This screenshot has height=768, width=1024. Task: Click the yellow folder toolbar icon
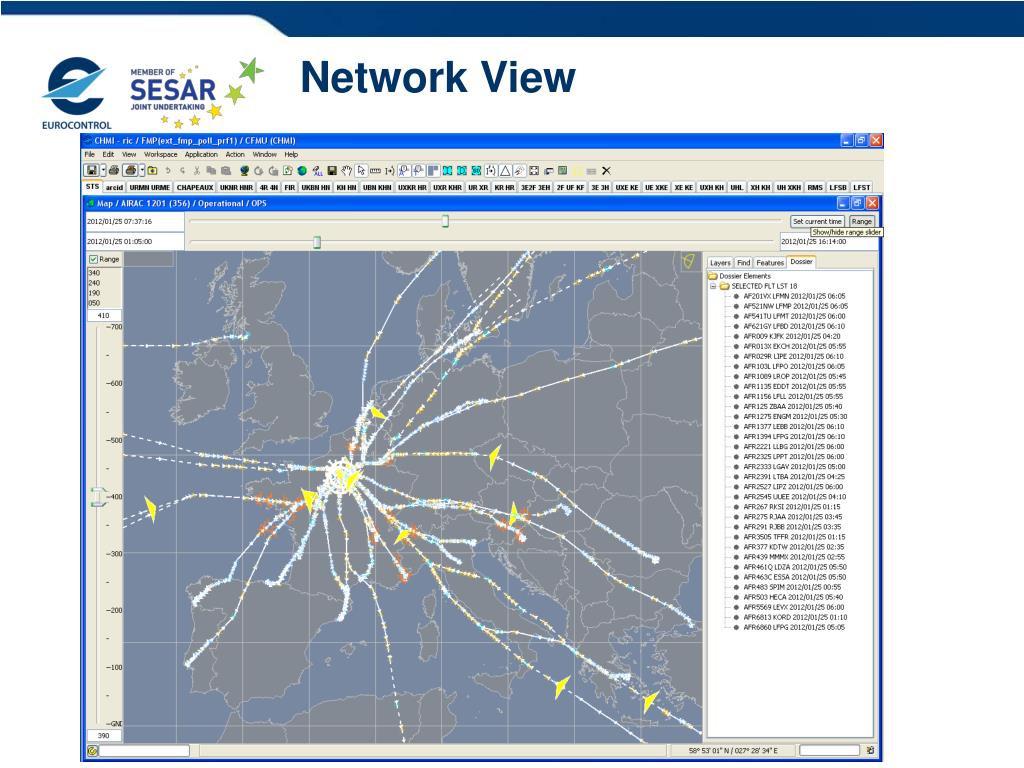tap(152, 170)
